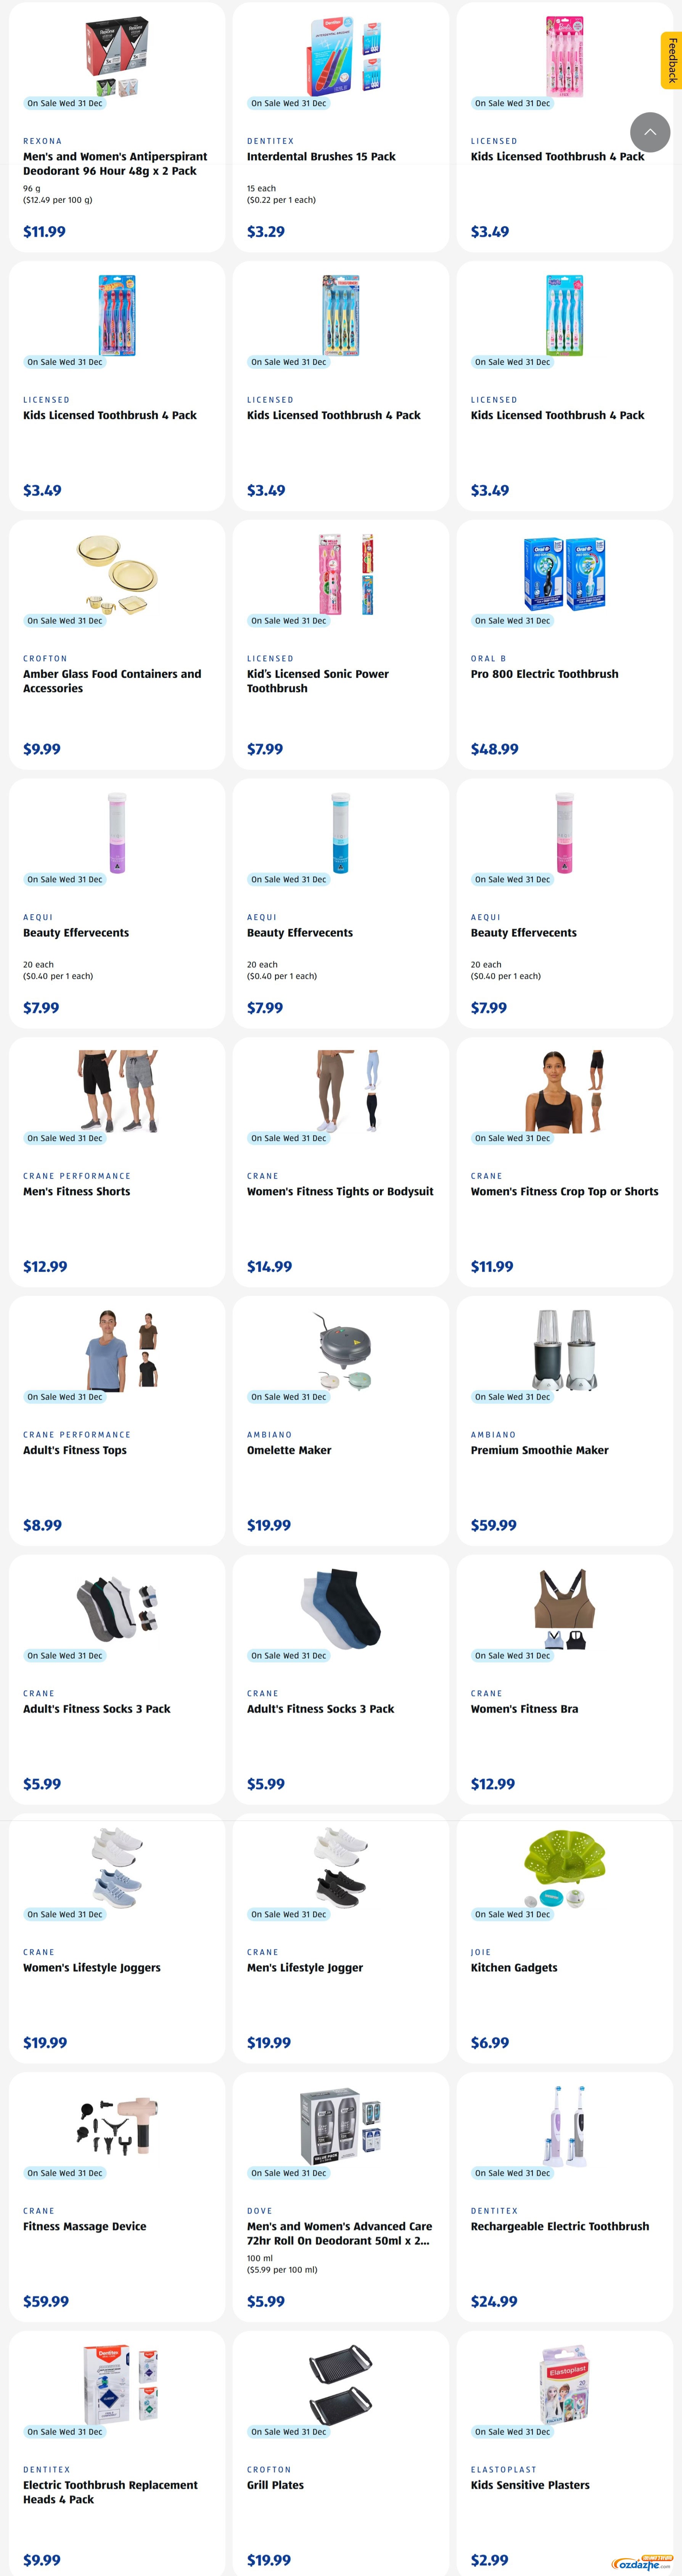Image resolution: width=682 pixels, height=2576 pixels.
Task: Open Dentitex Interdental Brushes 15 Pack
Action: pos(321,157)
